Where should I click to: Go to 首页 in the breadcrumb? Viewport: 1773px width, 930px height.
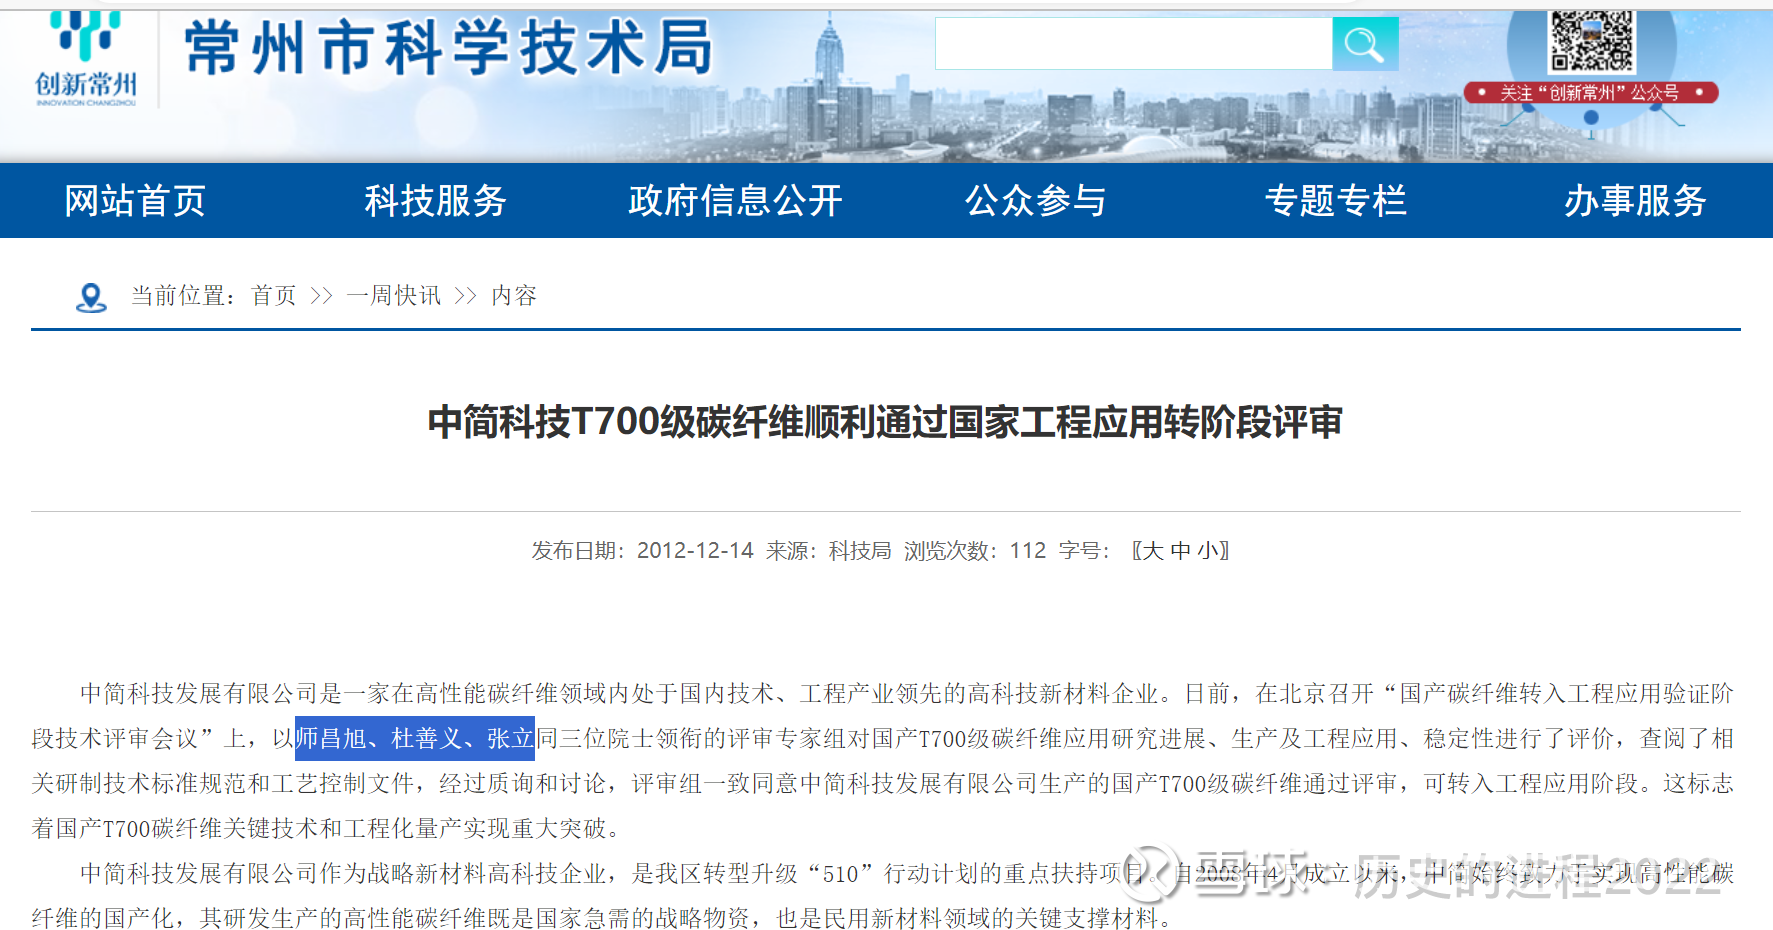point(274,296)
